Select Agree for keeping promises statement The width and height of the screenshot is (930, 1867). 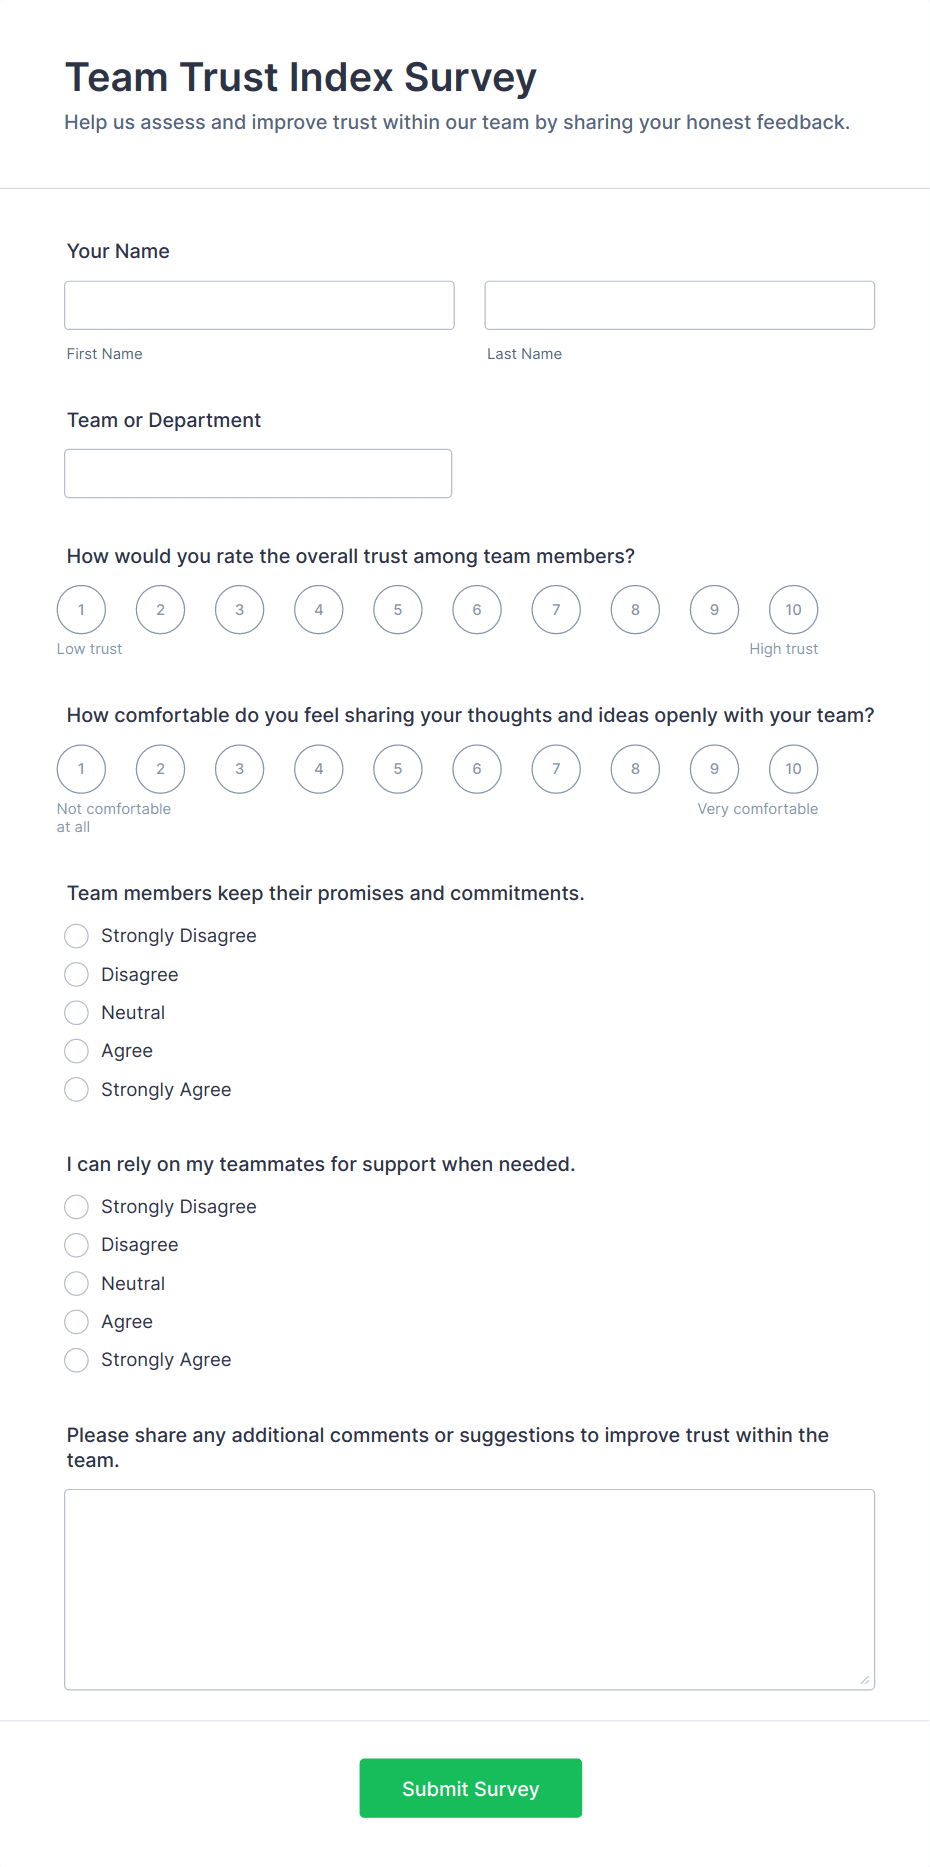(x=77, y=1051)
